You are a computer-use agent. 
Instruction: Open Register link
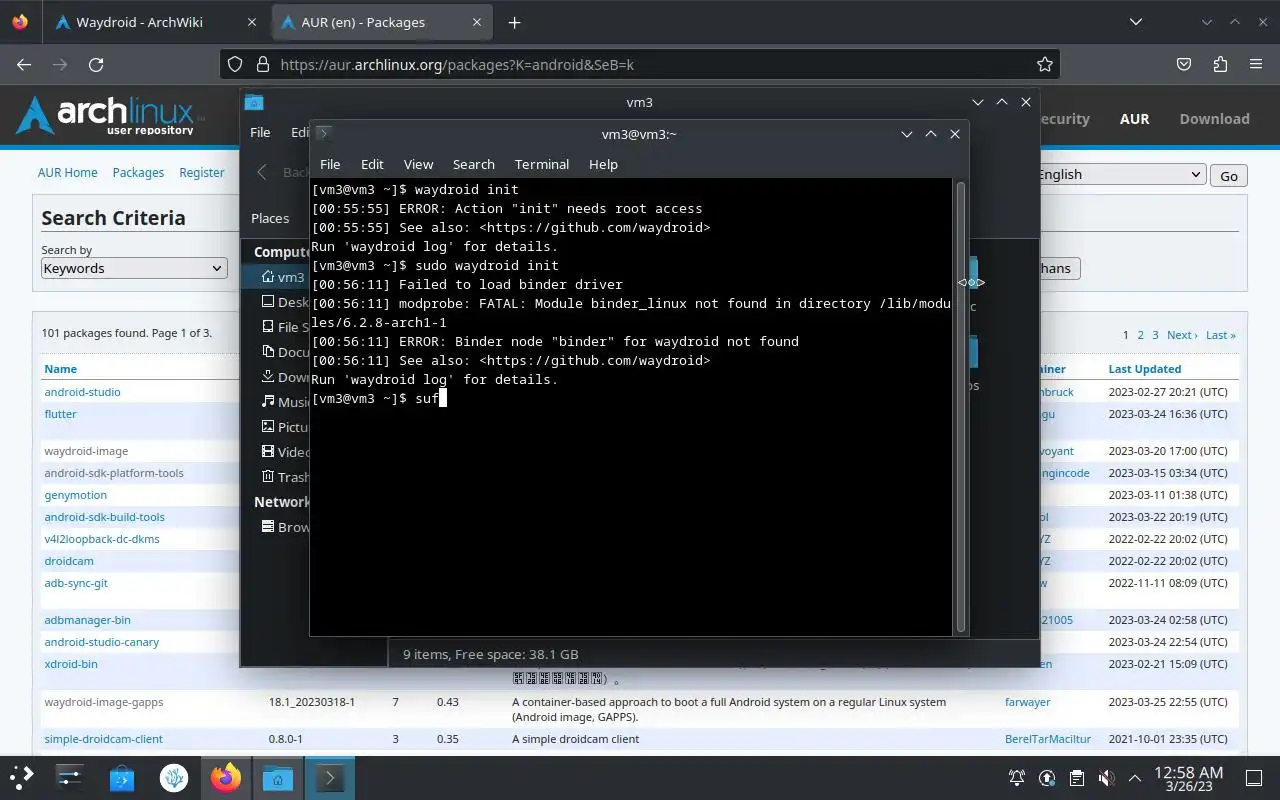click(x=202, y=172)
